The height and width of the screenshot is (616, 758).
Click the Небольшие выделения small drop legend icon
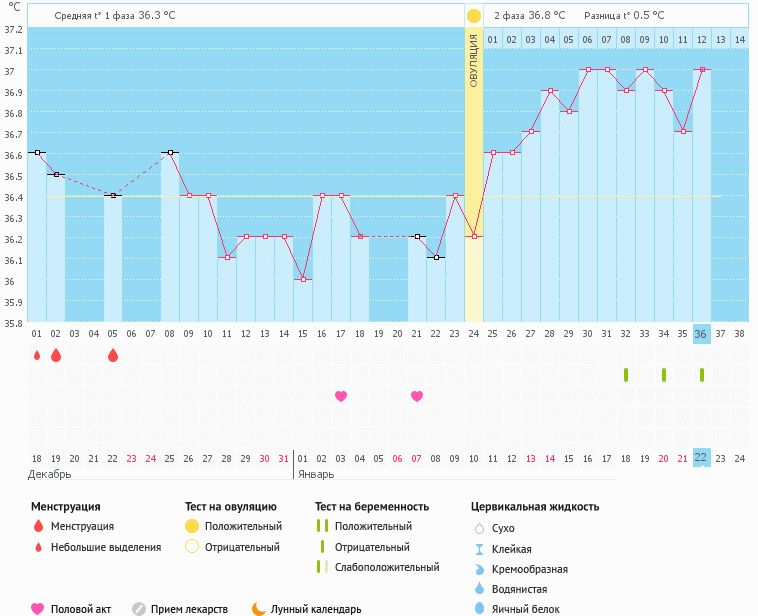coord(38,547)
